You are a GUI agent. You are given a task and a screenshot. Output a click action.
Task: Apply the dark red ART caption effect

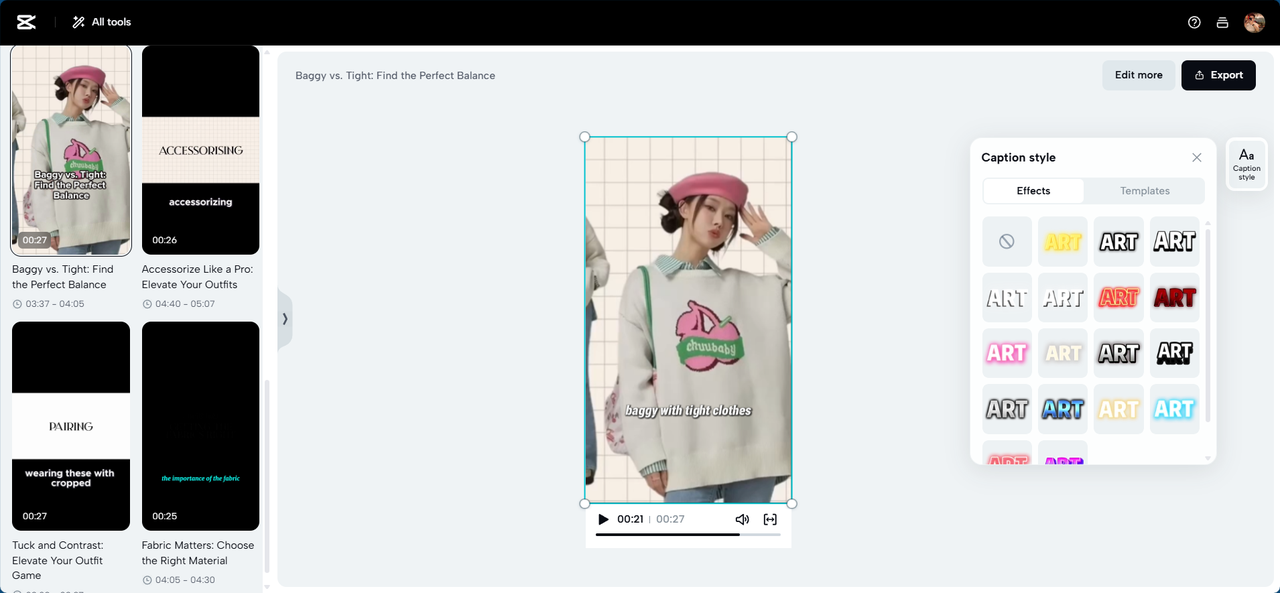(1175, 297)
